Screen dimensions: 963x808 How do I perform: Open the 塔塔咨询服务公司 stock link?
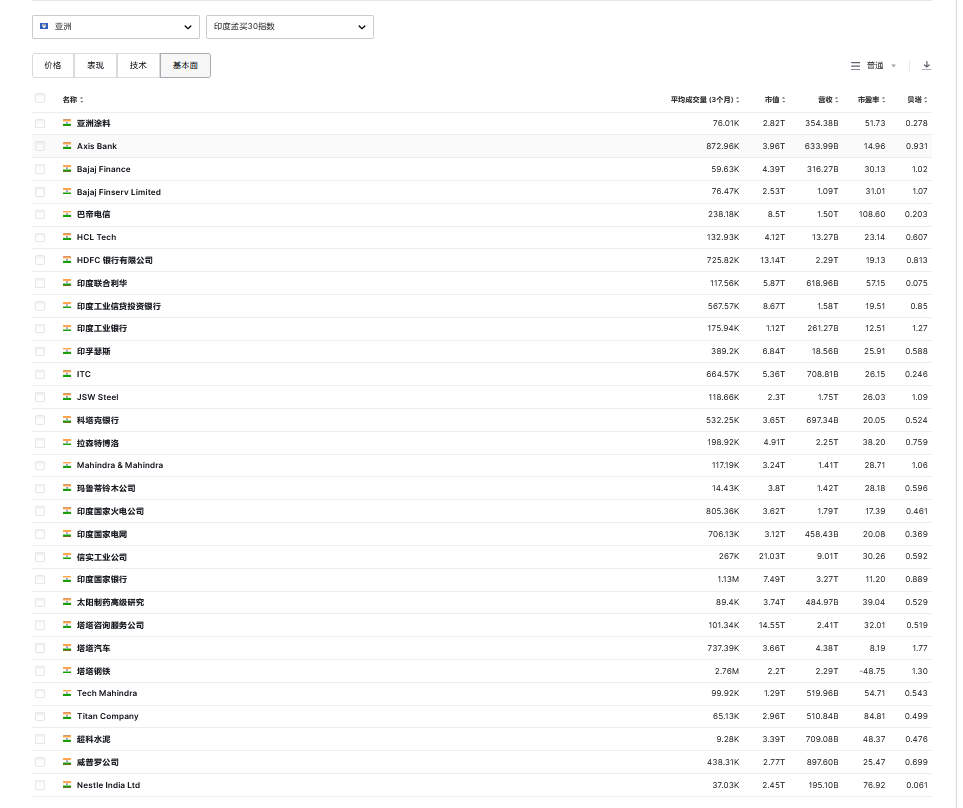click(110, 625)
